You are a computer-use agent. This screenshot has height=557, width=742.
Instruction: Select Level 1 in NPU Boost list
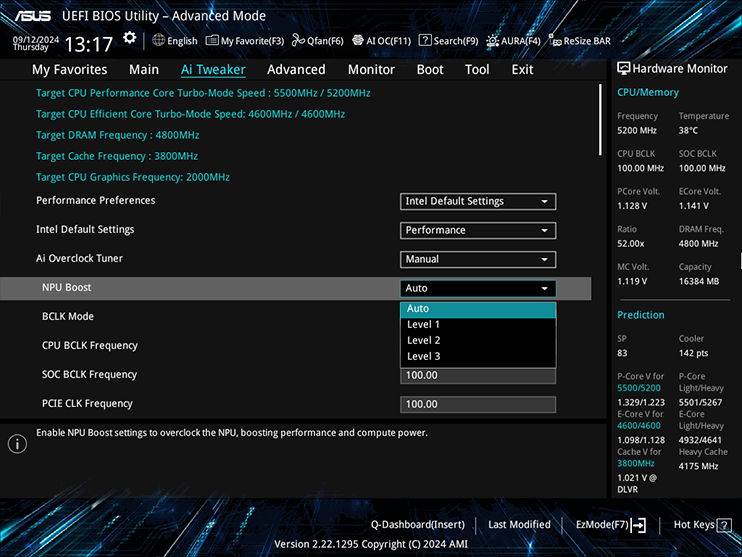[x=423, y=324]
